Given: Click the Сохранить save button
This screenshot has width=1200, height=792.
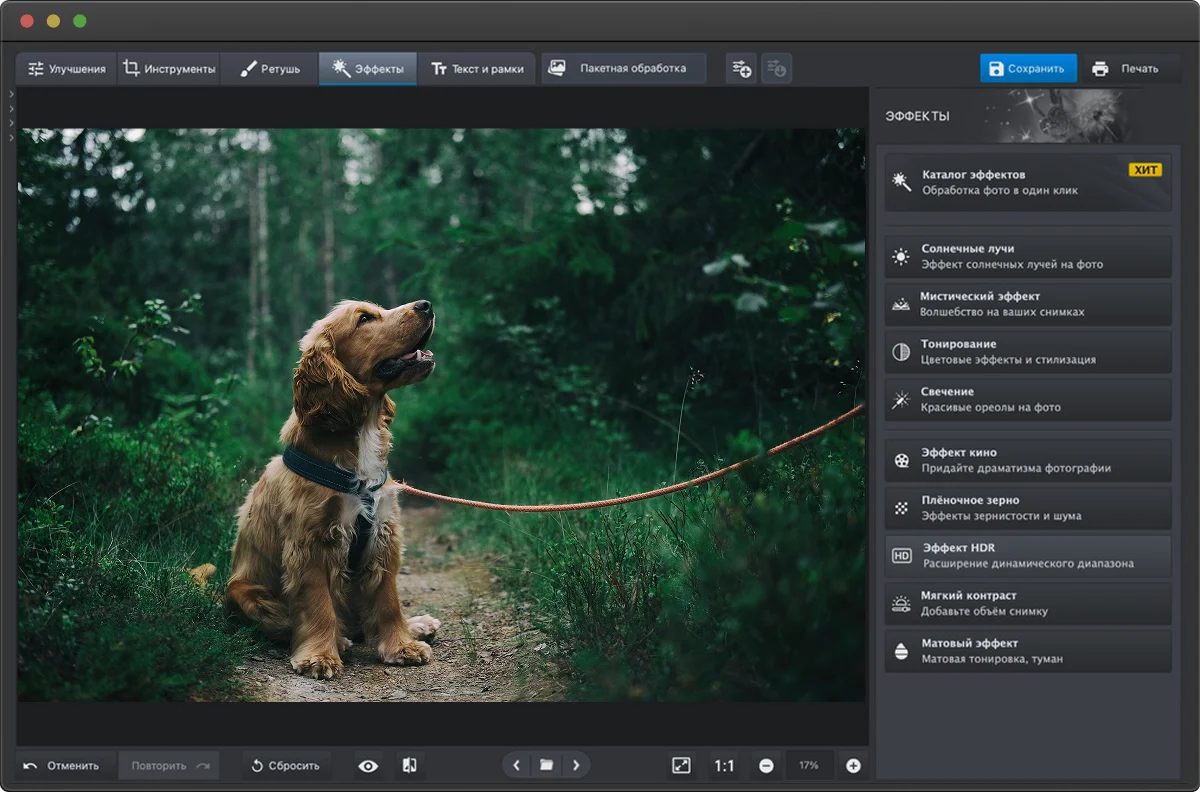Looking at the screenshot, I should [x=1027, y=69].
